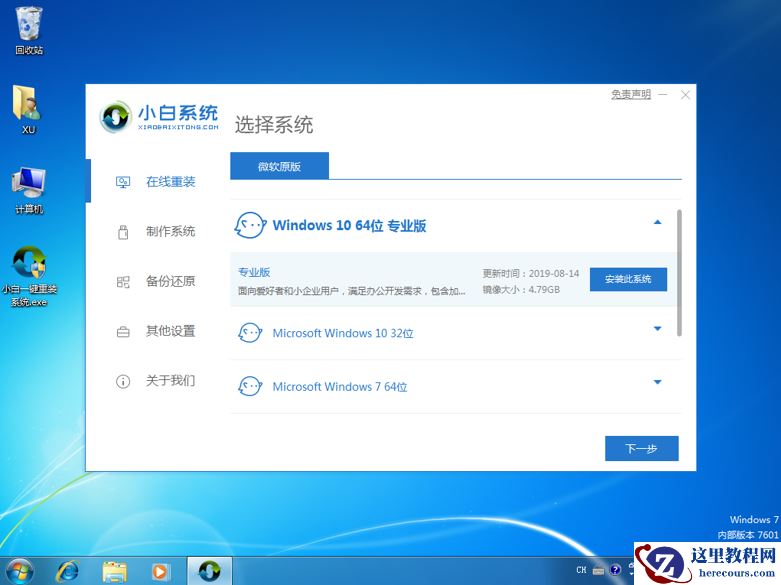This screenshot has height=585, width=781.
Task: Launch 小白一键重装系统.exe desktop icon
Action: pos(29,276)
